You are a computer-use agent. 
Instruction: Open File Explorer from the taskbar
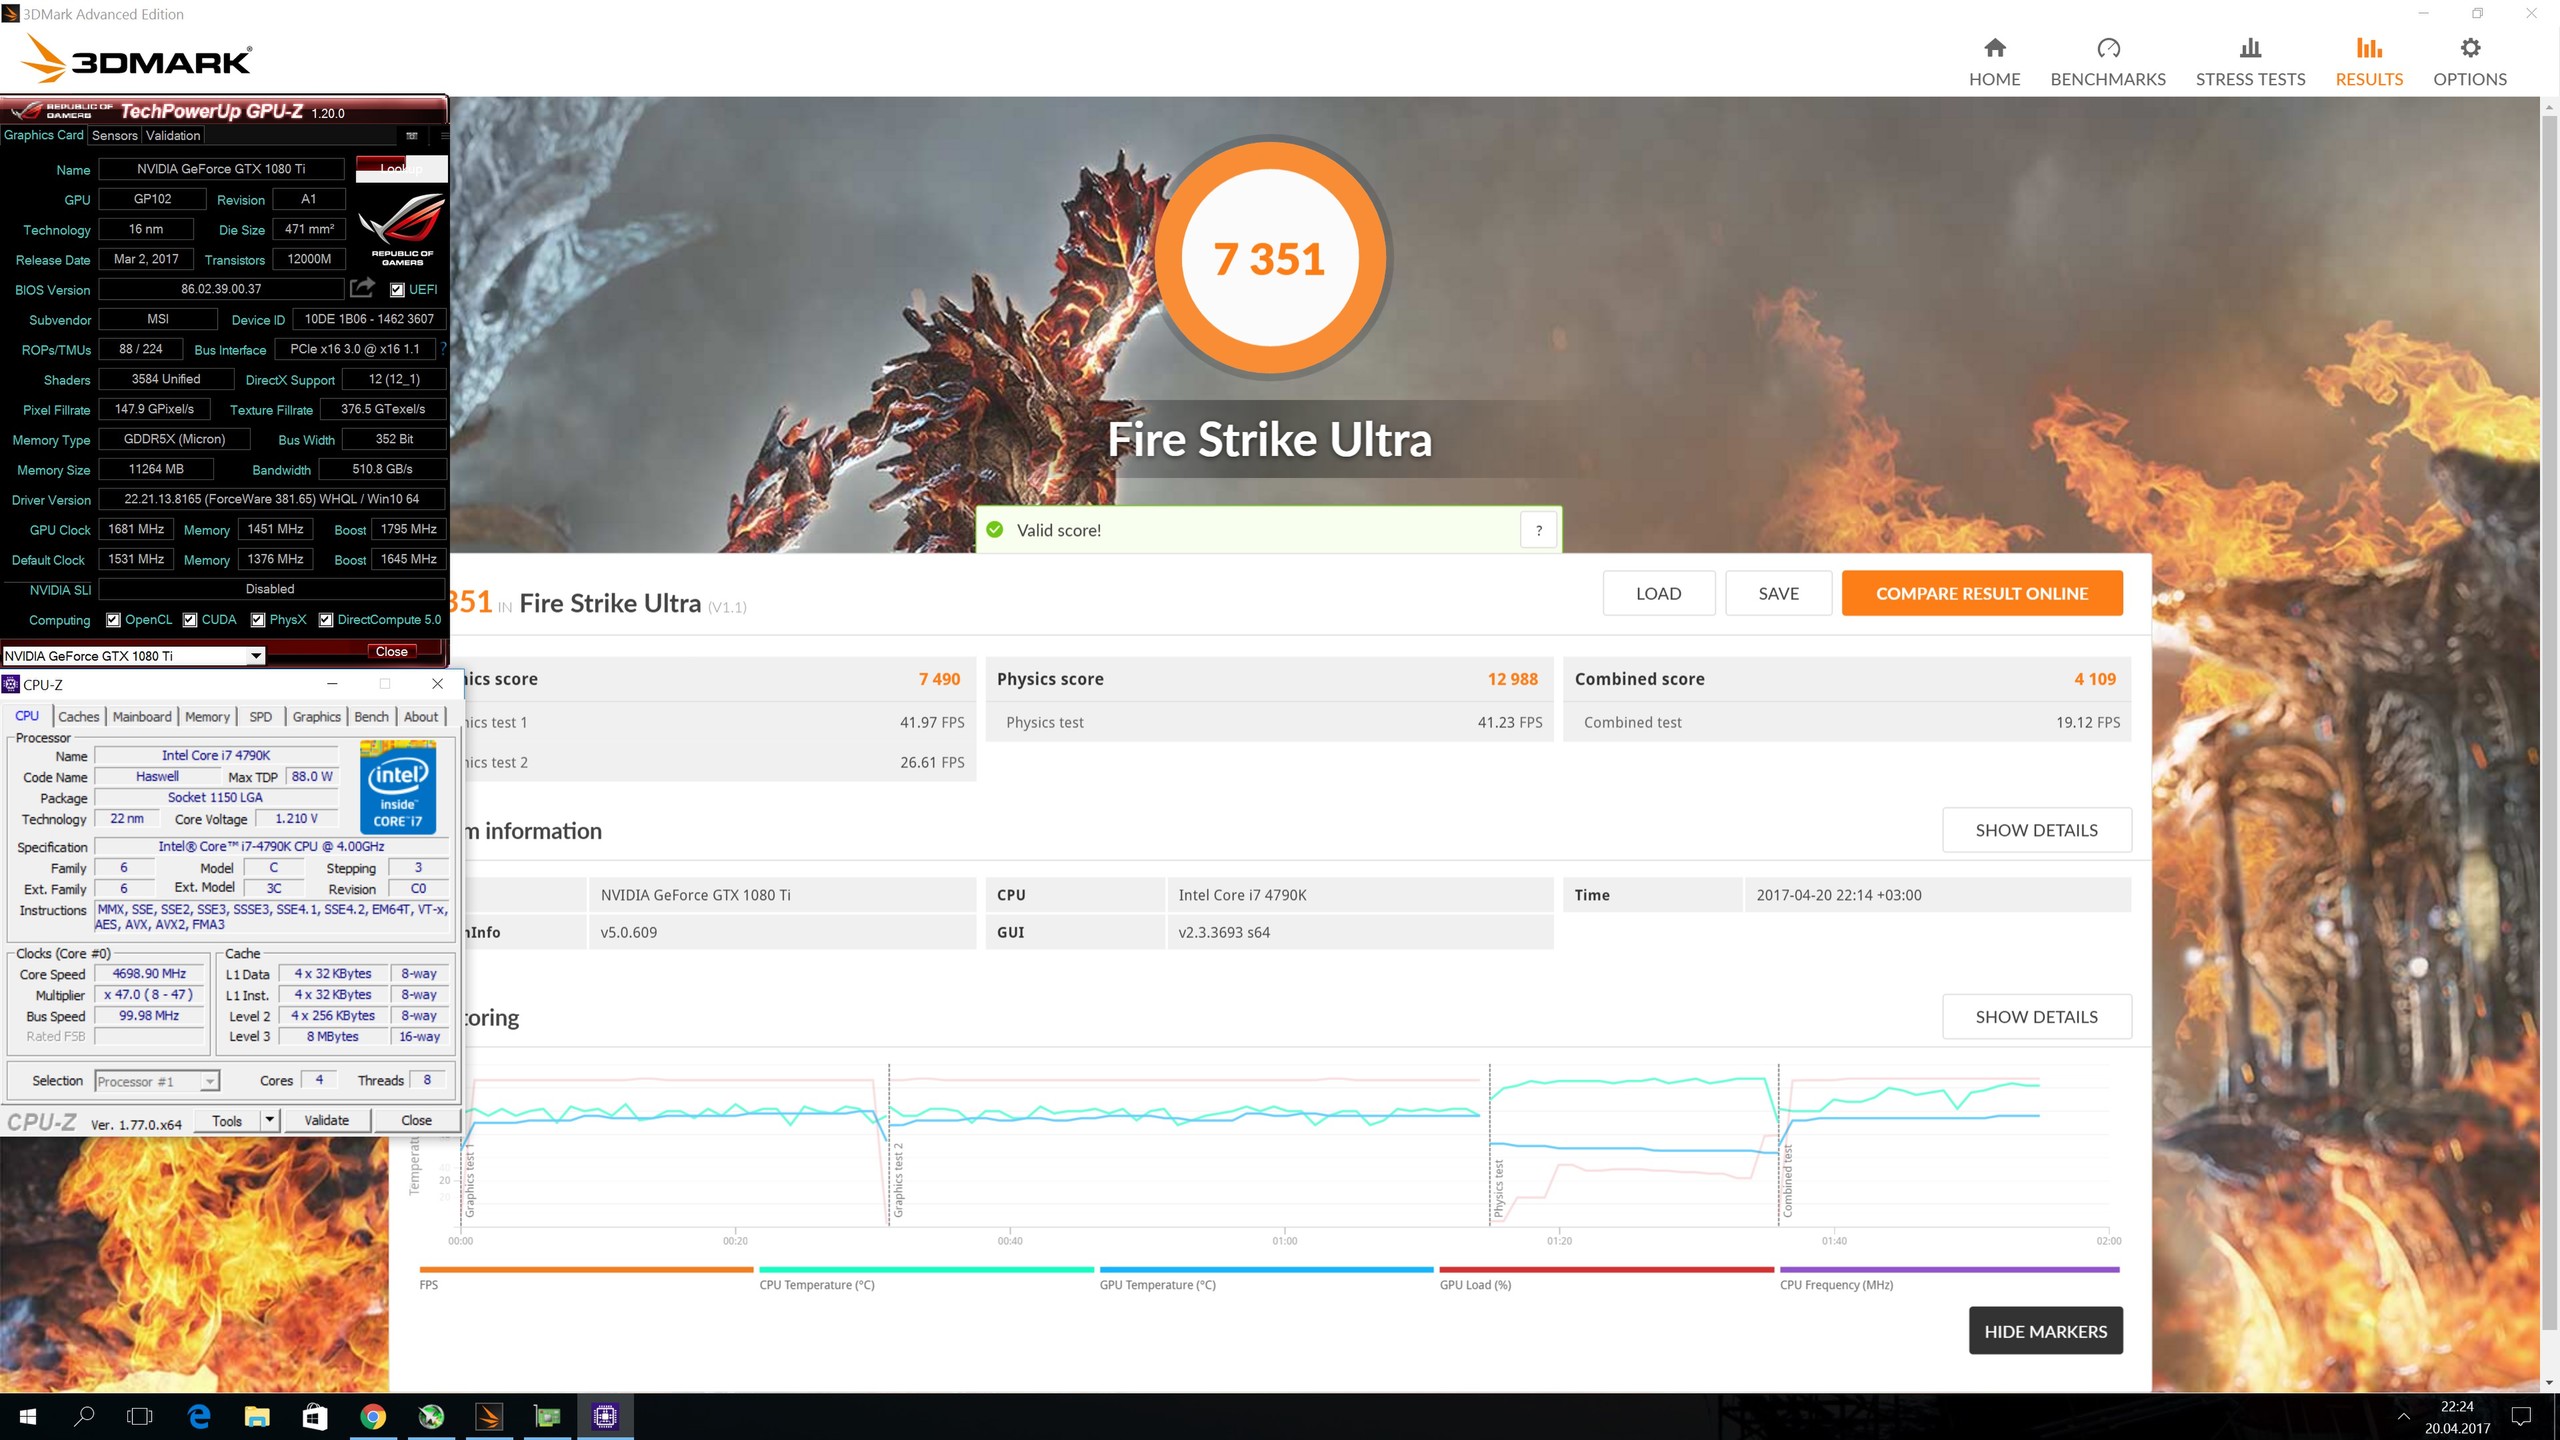[x=257, y=1416]
